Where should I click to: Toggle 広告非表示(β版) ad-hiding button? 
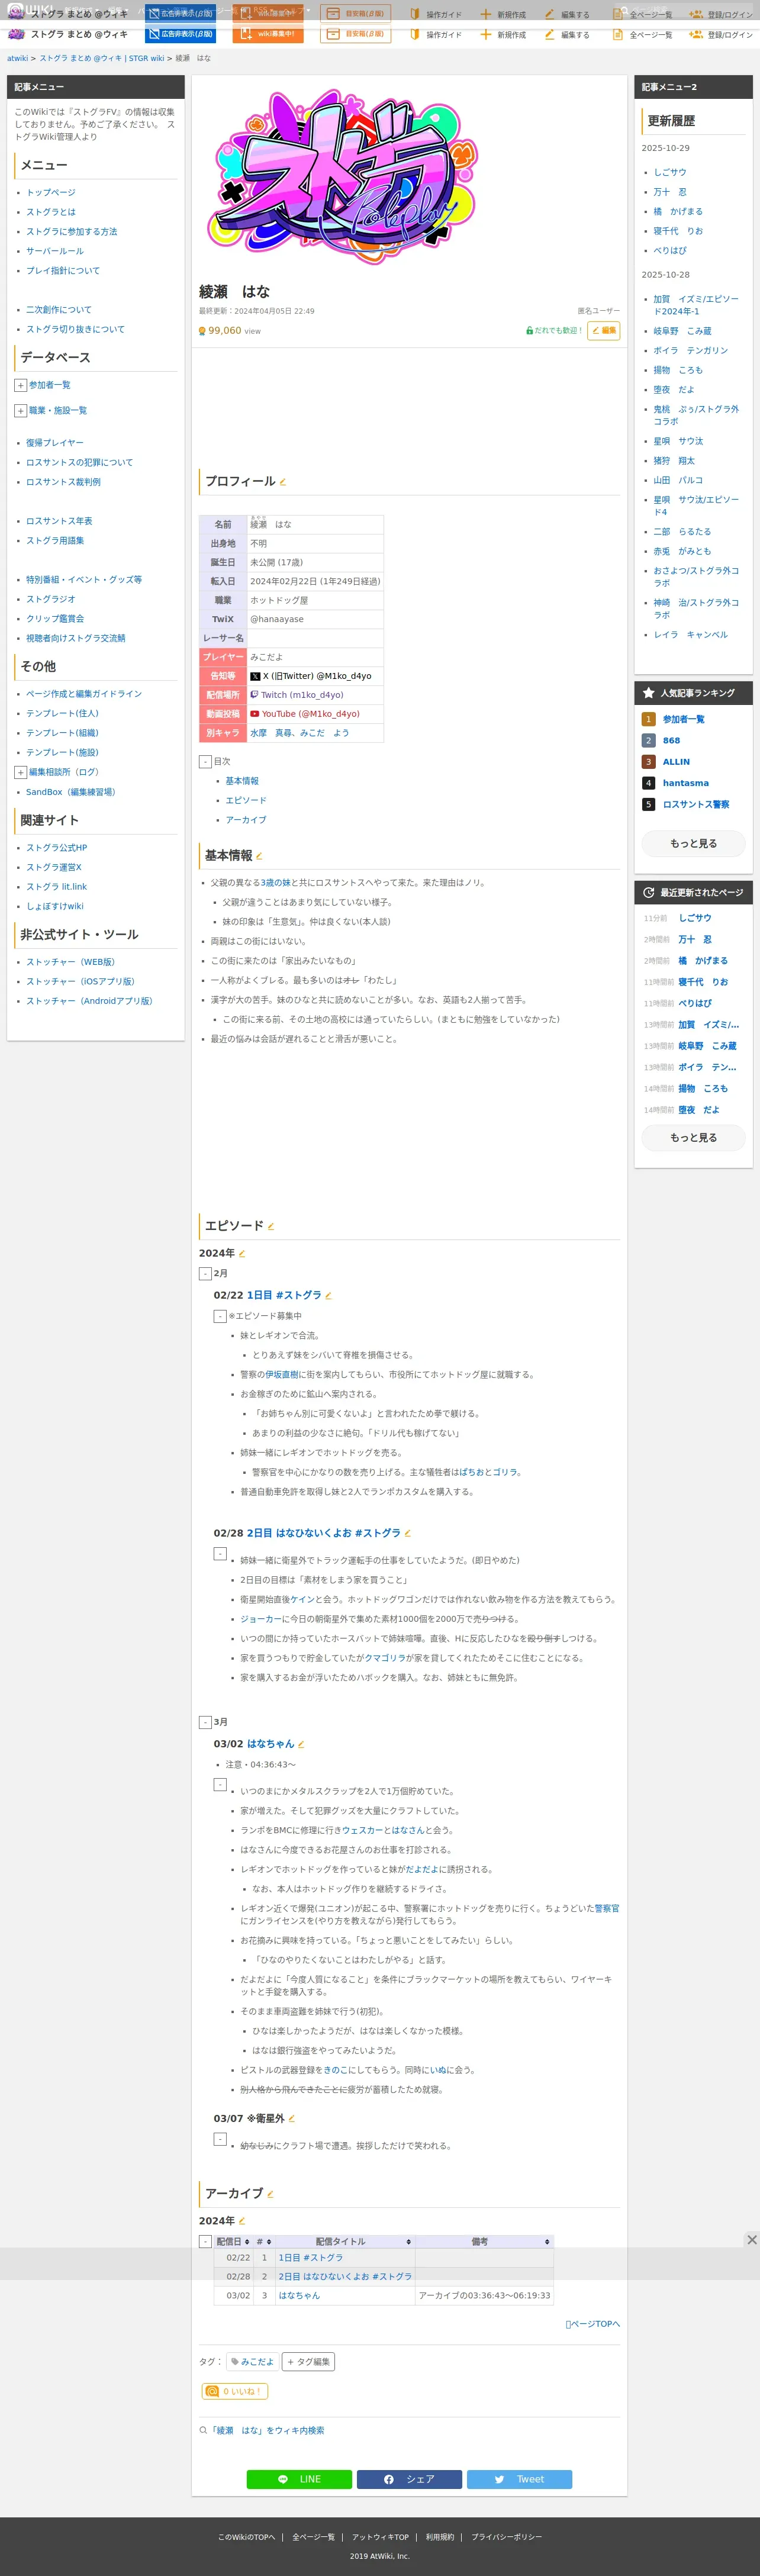pos(181,34)
